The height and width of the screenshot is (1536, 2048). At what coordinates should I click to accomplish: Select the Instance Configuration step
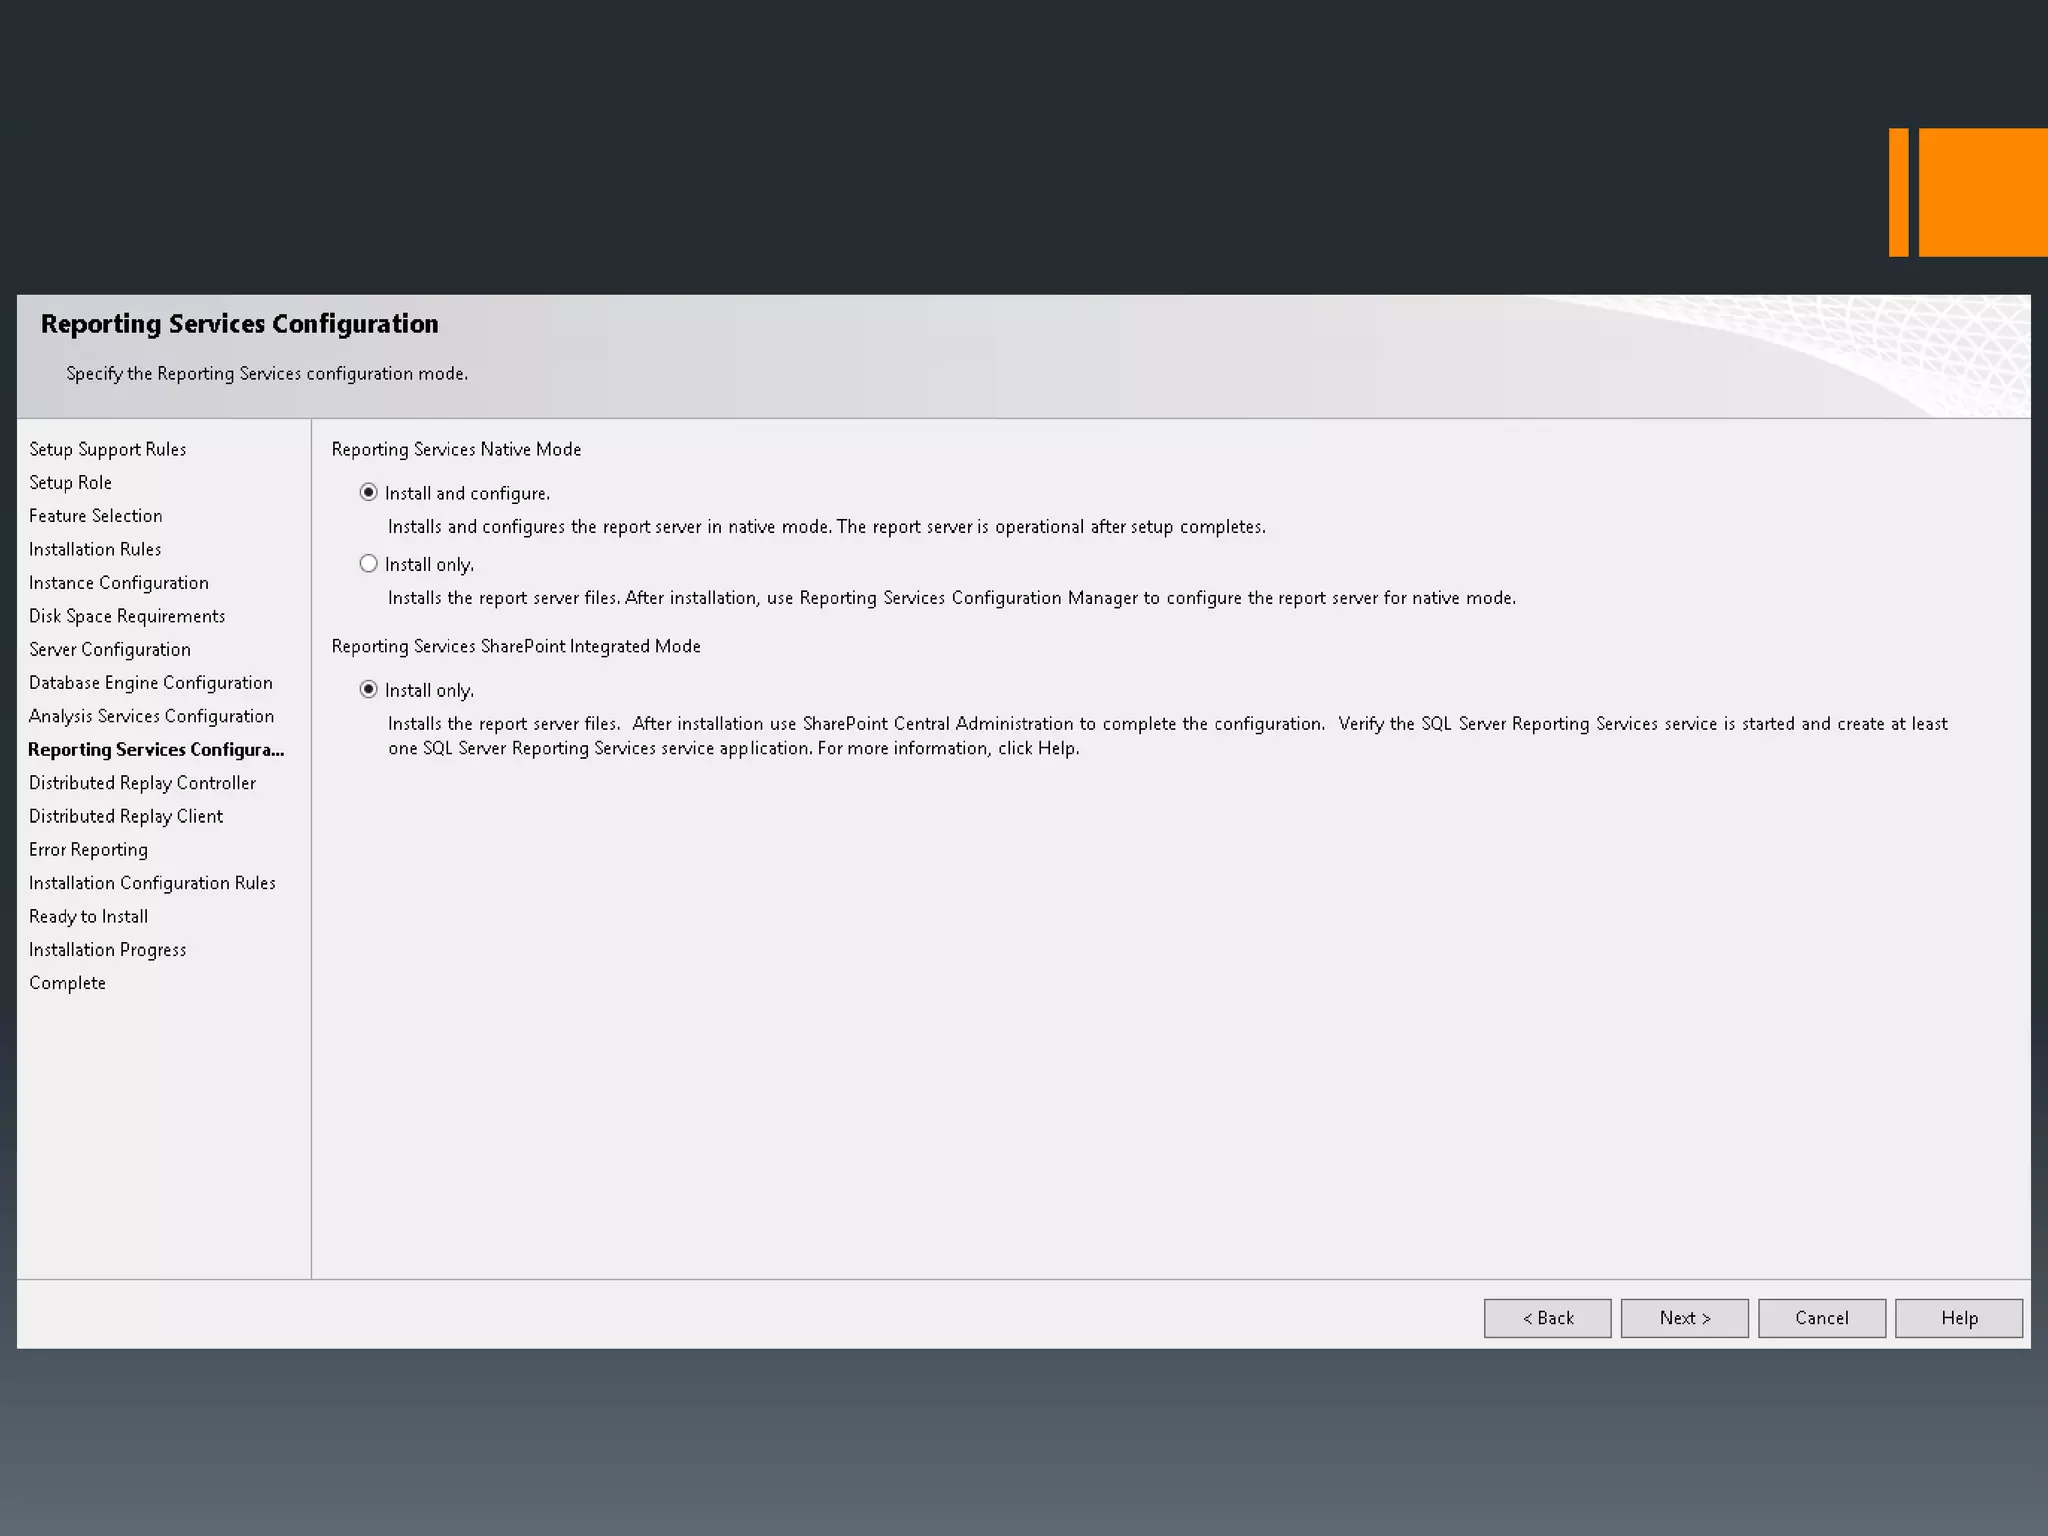point(118,582)
